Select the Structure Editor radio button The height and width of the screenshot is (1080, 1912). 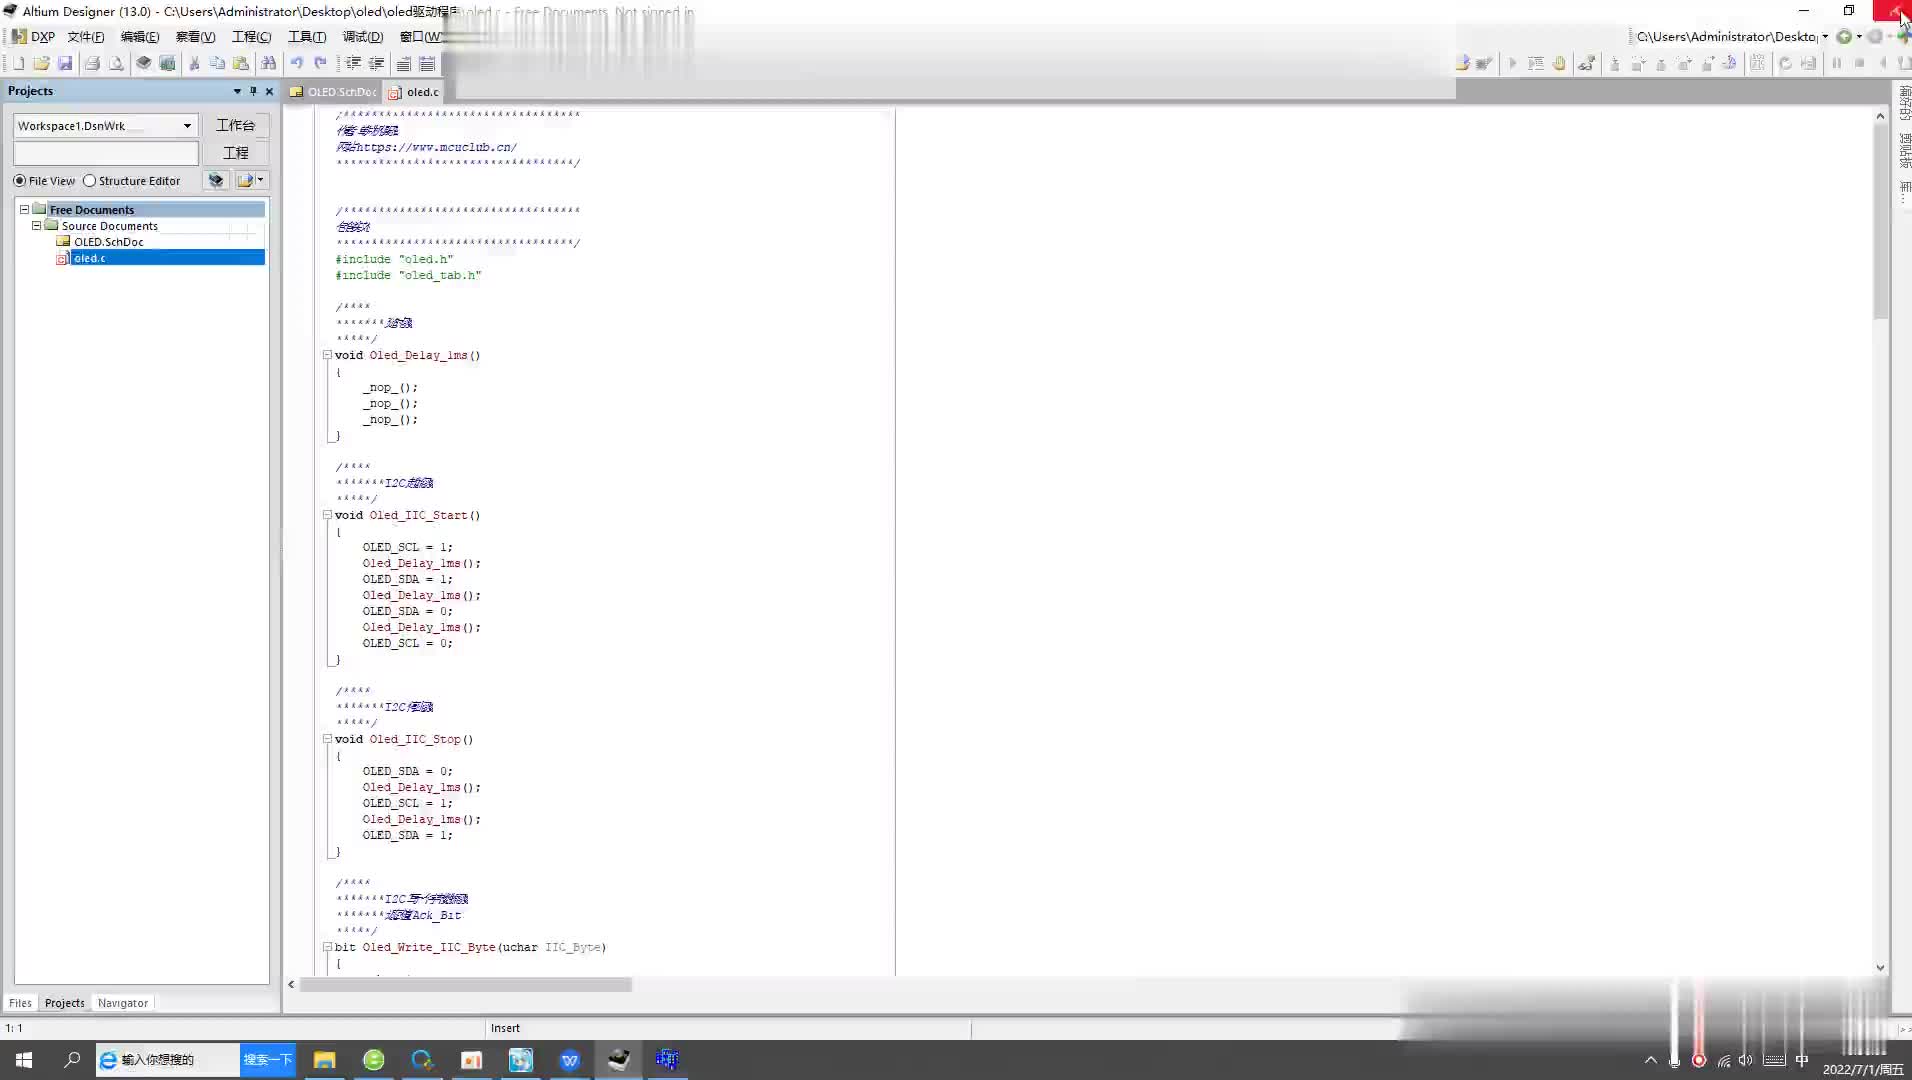pyautogui.click(x=90, y=181)
